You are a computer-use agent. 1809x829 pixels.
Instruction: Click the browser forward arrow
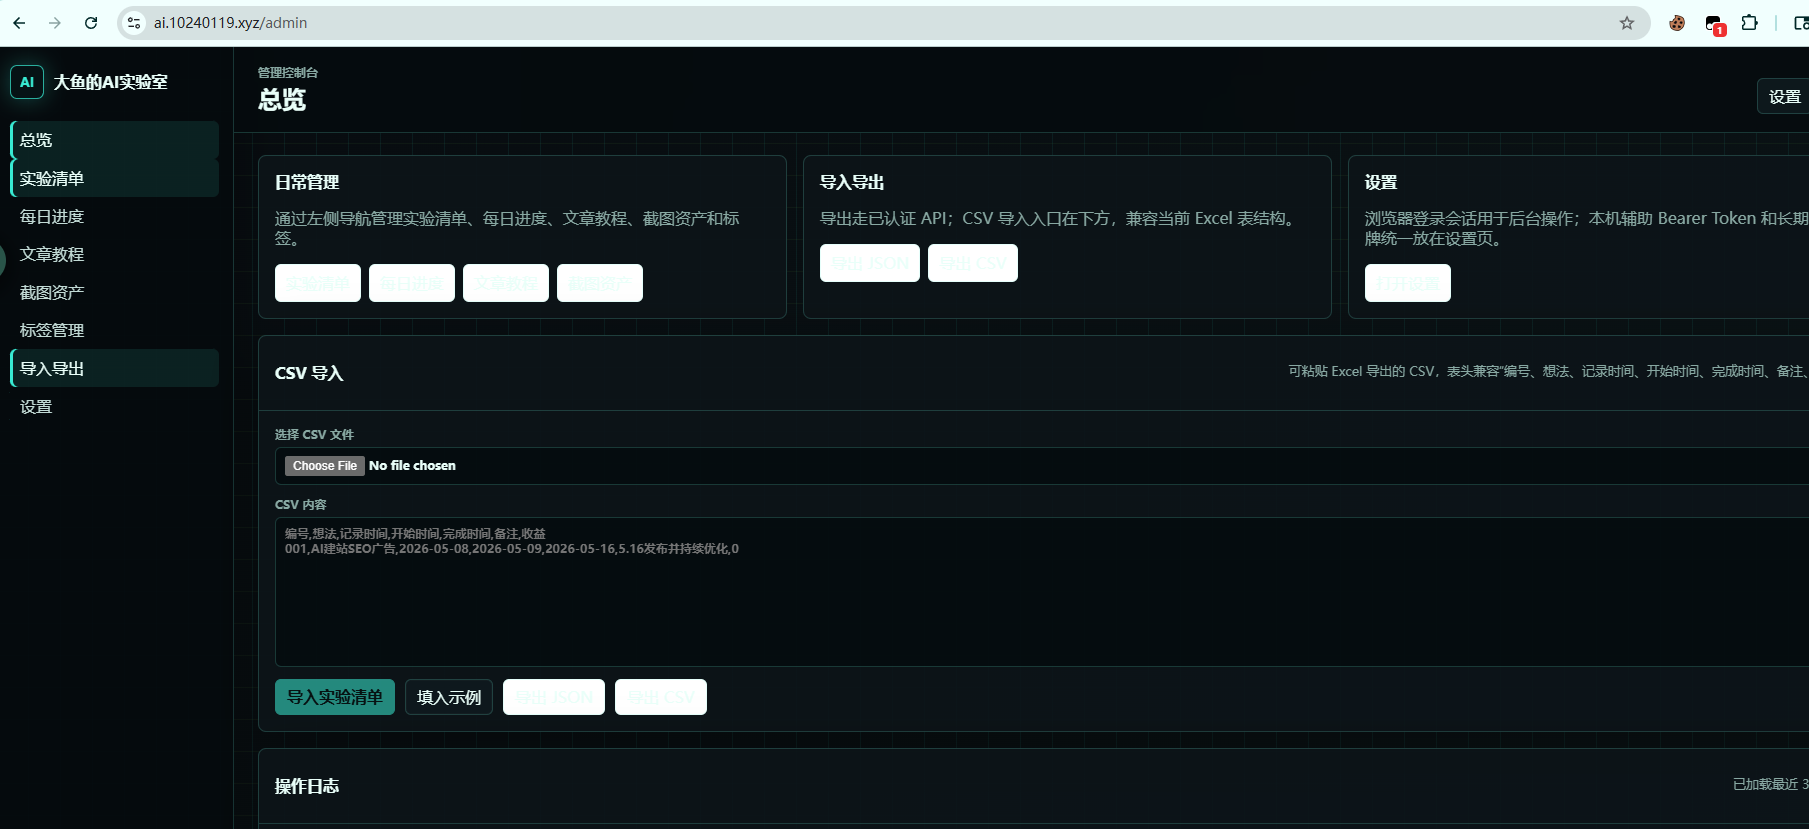(55, 23)
